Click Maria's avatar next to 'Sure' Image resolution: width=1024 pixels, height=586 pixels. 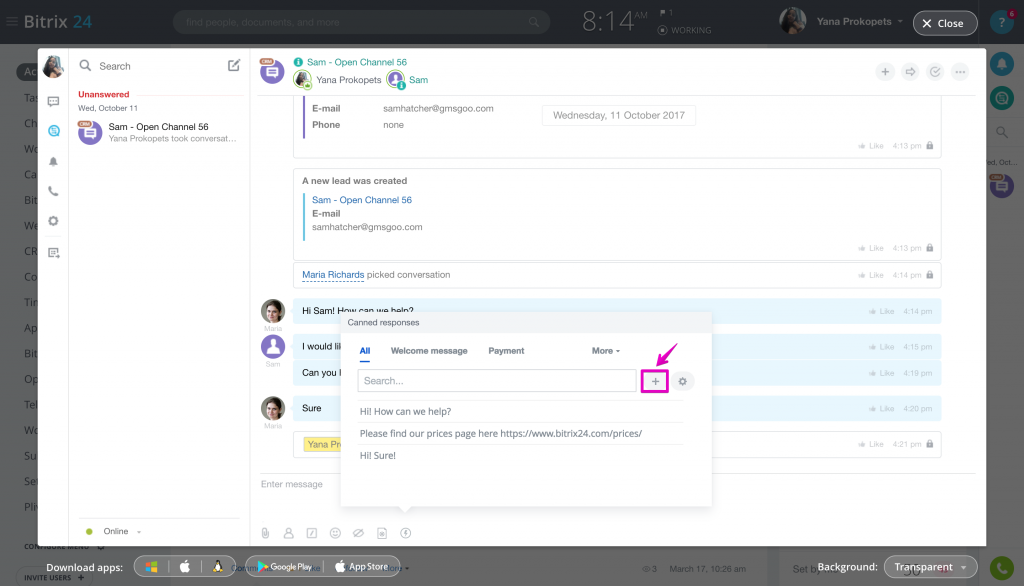(x=273, y=408)
